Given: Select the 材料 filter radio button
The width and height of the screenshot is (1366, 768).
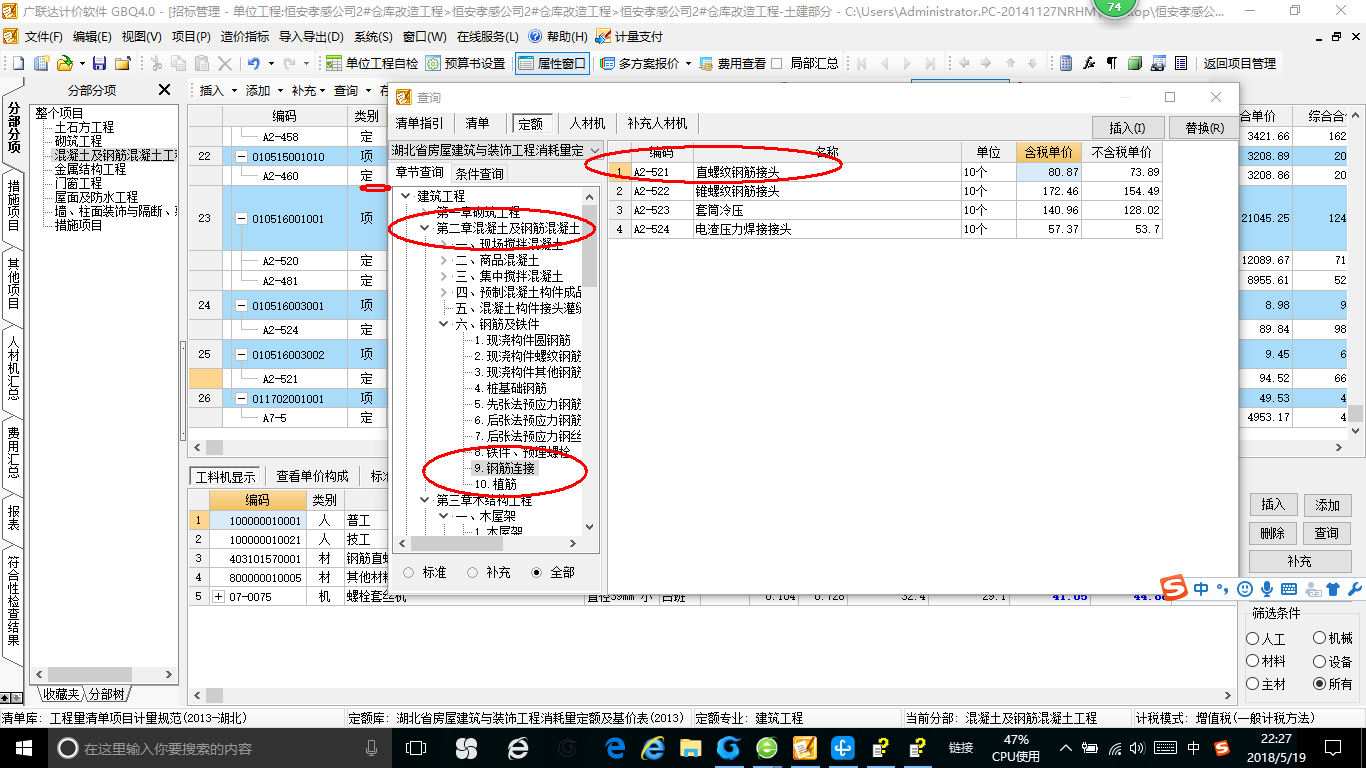Looking at the screenshot, I should pos(1253,661).
